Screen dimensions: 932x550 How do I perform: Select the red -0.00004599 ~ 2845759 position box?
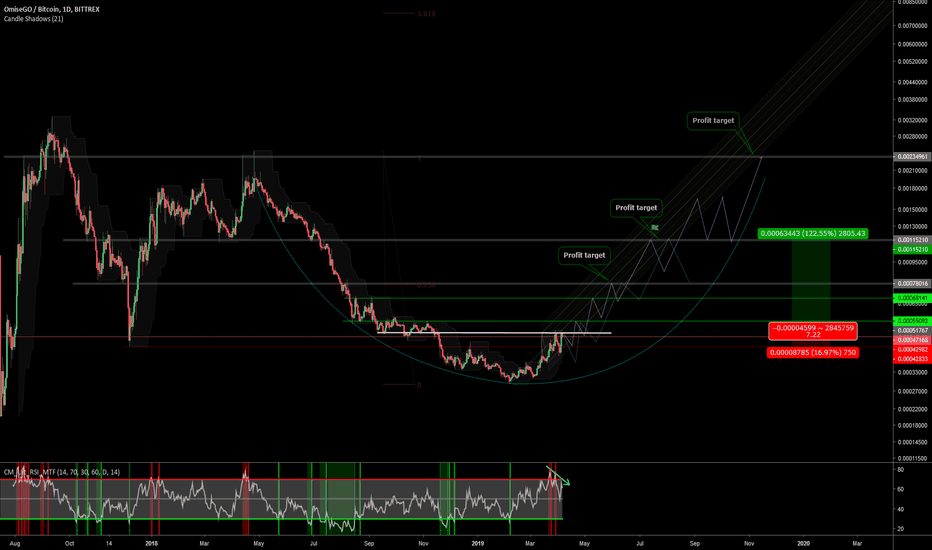click(813, 331)
